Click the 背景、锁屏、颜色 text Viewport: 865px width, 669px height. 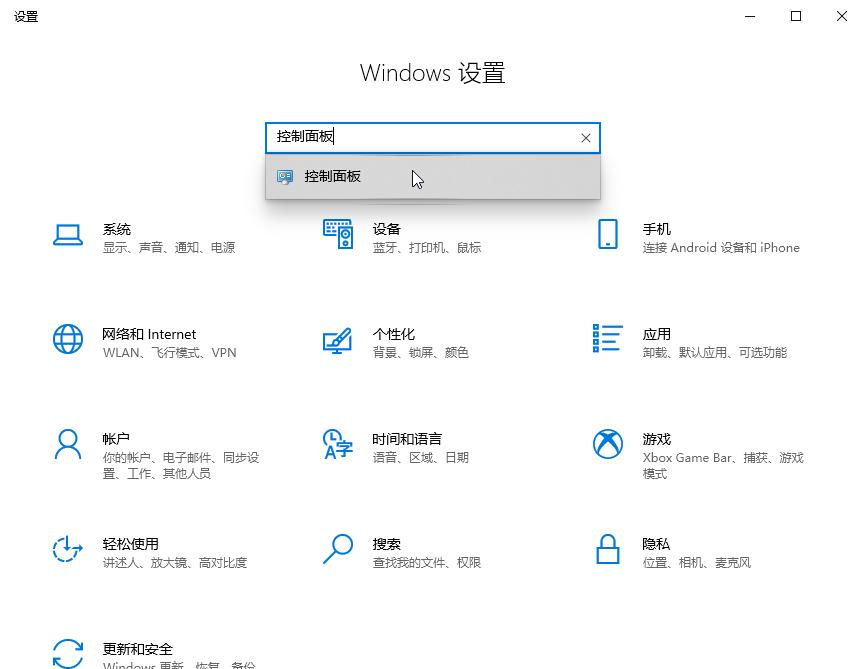(420, 352)
